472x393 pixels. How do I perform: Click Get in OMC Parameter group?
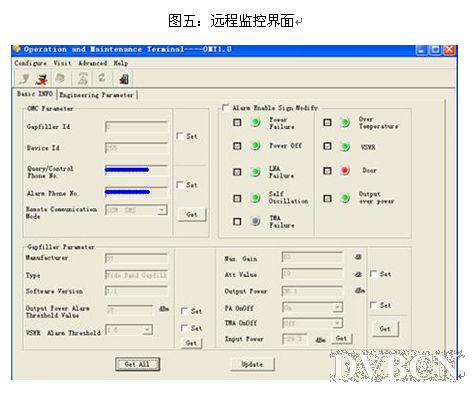click(x=192, y=214)
